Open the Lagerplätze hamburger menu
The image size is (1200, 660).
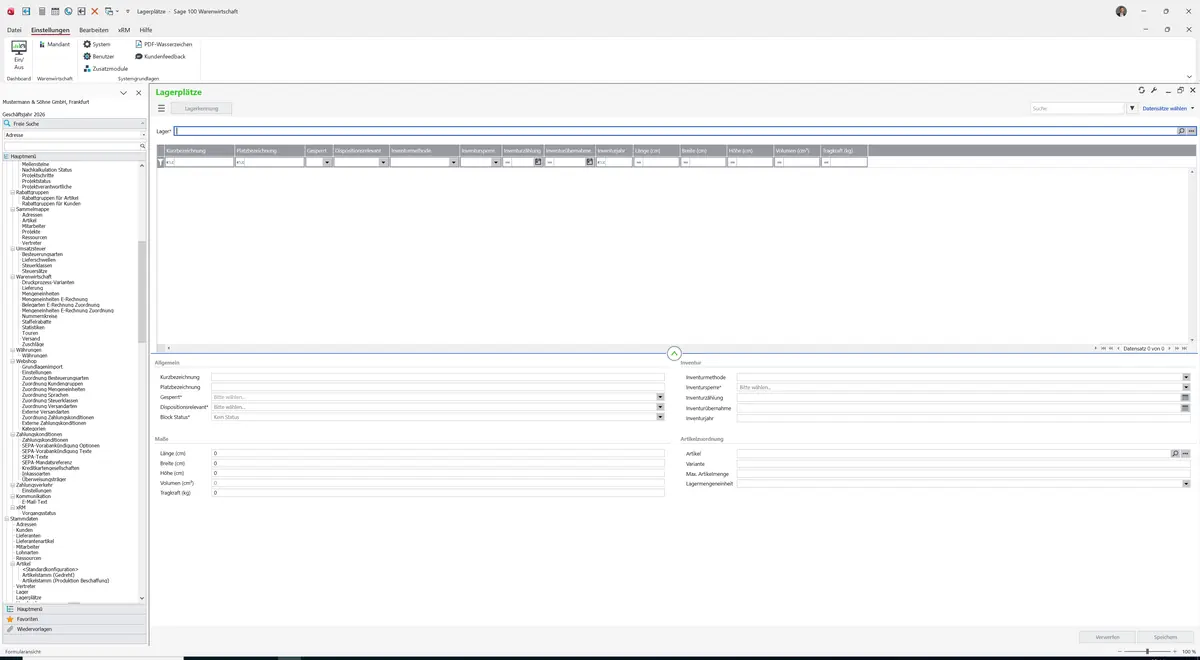161,108
